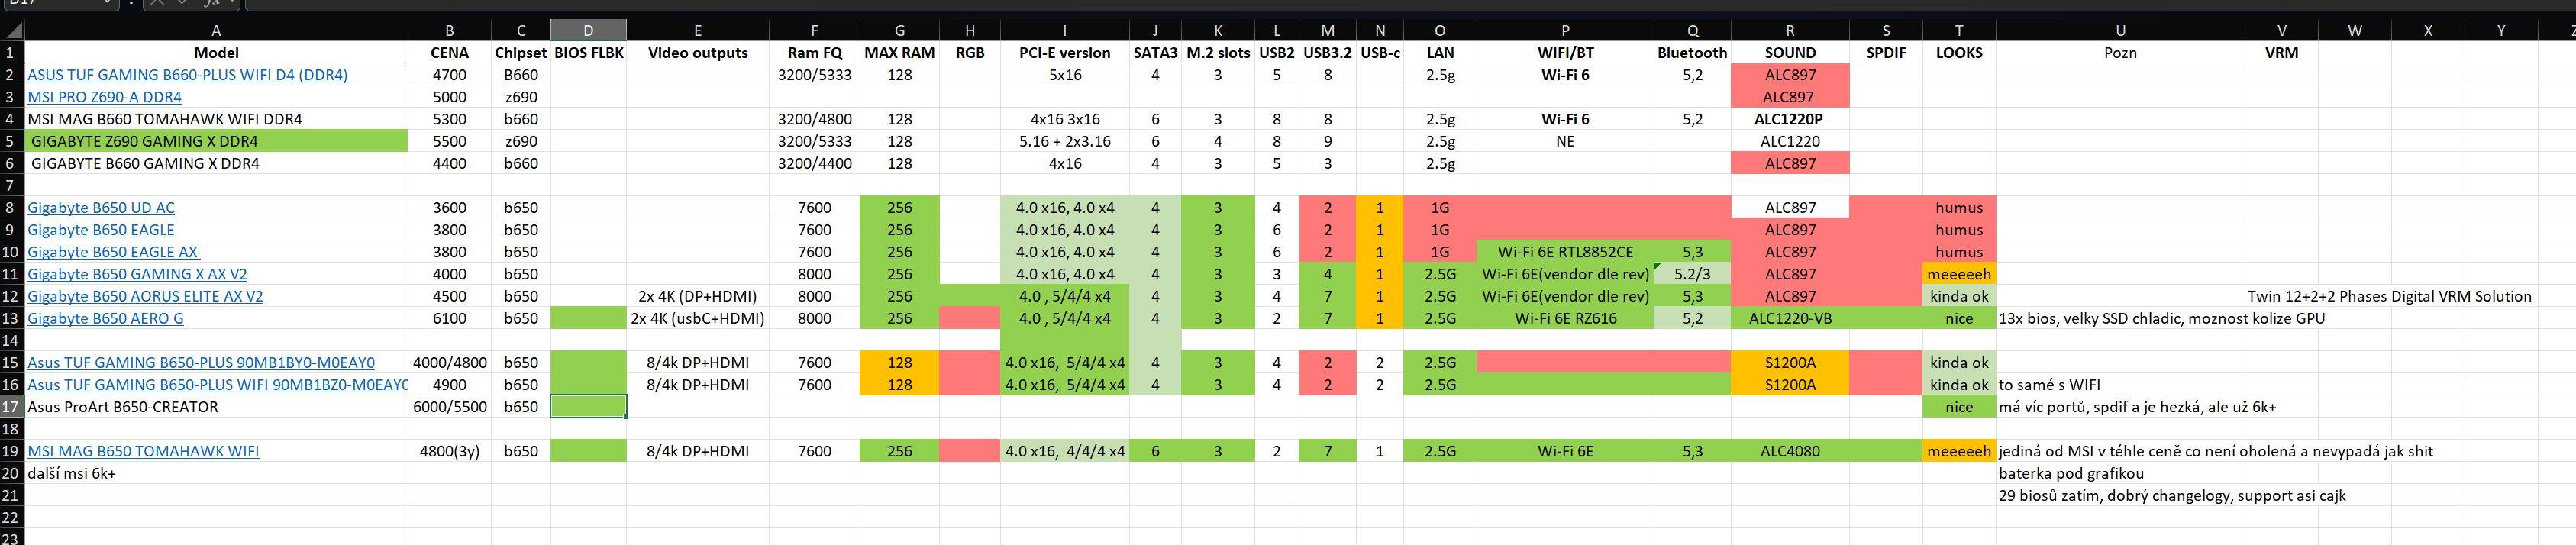This screenshot has height=545, width=2576.
Task: Select the ALC4080 sound cell
Action: (1790, 451)
